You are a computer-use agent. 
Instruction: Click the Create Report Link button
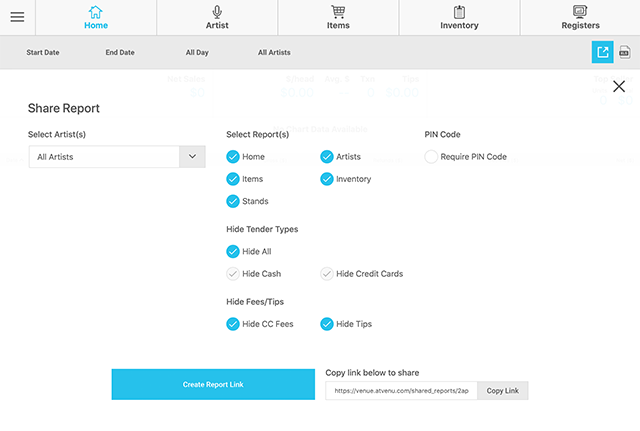coord(212,384)
